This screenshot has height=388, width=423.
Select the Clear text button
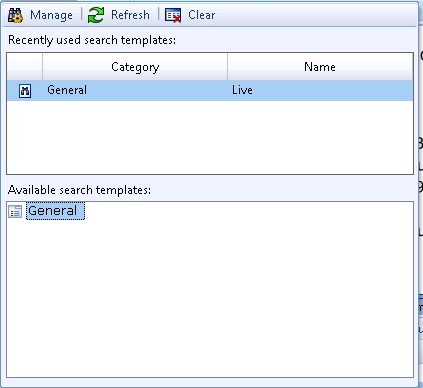[x=201, y=15]
